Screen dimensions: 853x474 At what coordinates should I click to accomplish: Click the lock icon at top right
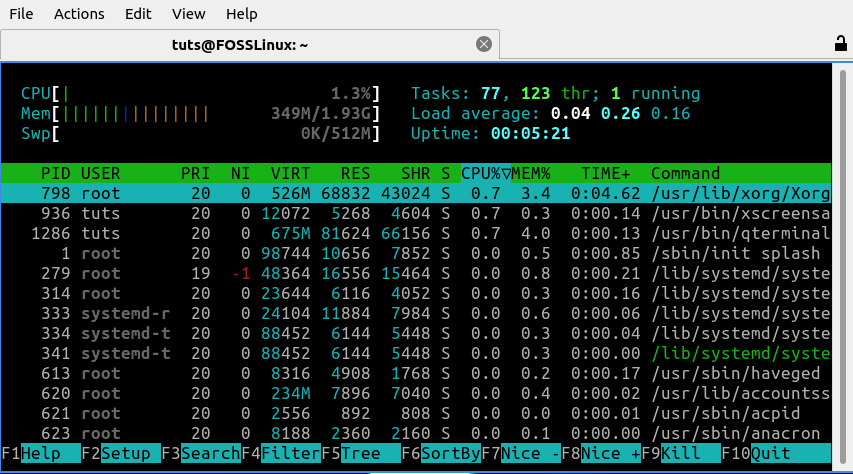840,43
